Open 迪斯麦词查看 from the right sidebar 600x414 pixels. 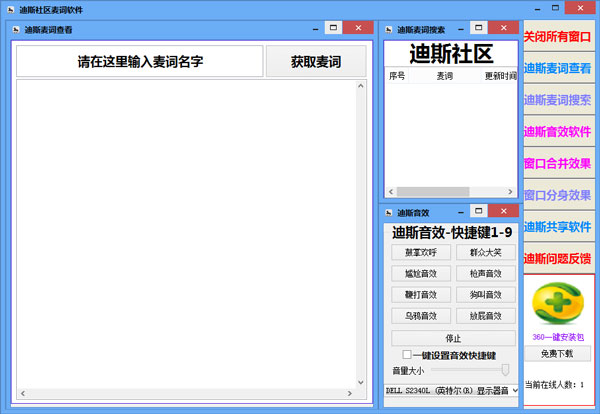click(x=558, y=68)
